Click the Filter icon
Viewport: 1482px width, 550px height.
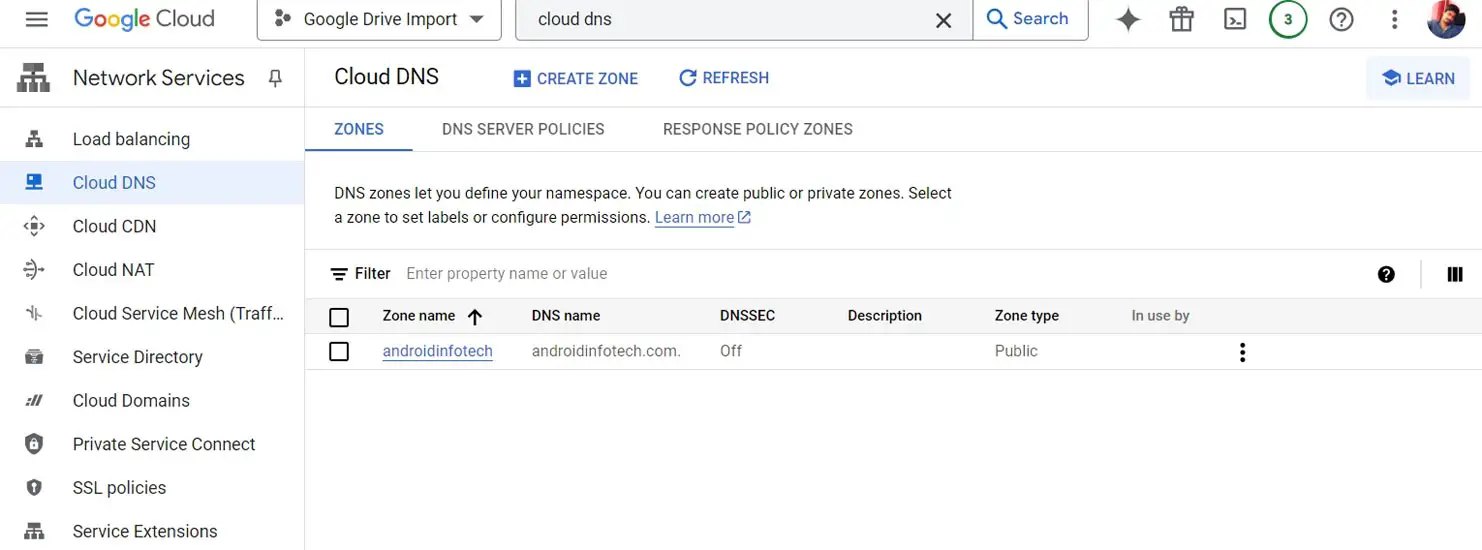(x=340, y=274)
